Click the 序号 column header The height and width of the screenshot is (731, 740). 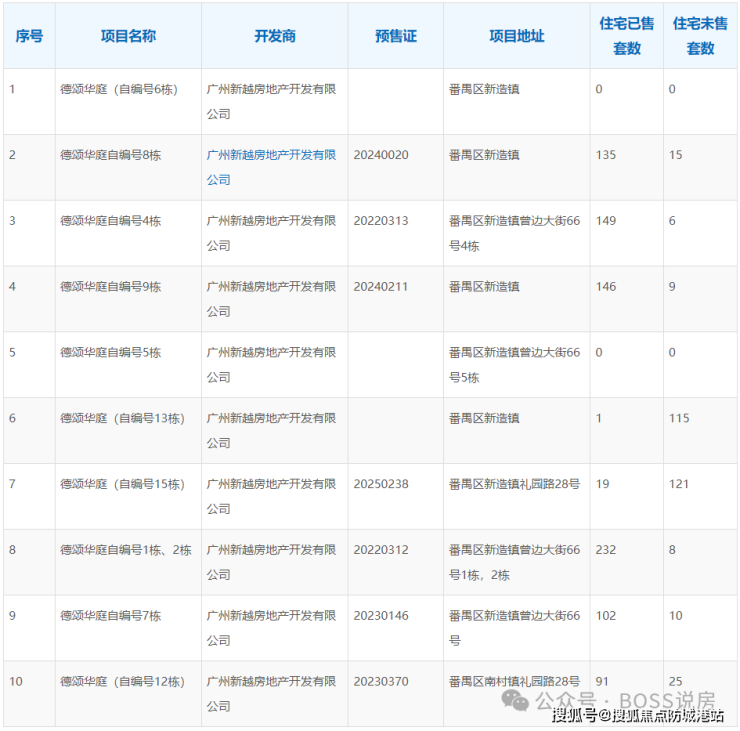pos(29,36)
